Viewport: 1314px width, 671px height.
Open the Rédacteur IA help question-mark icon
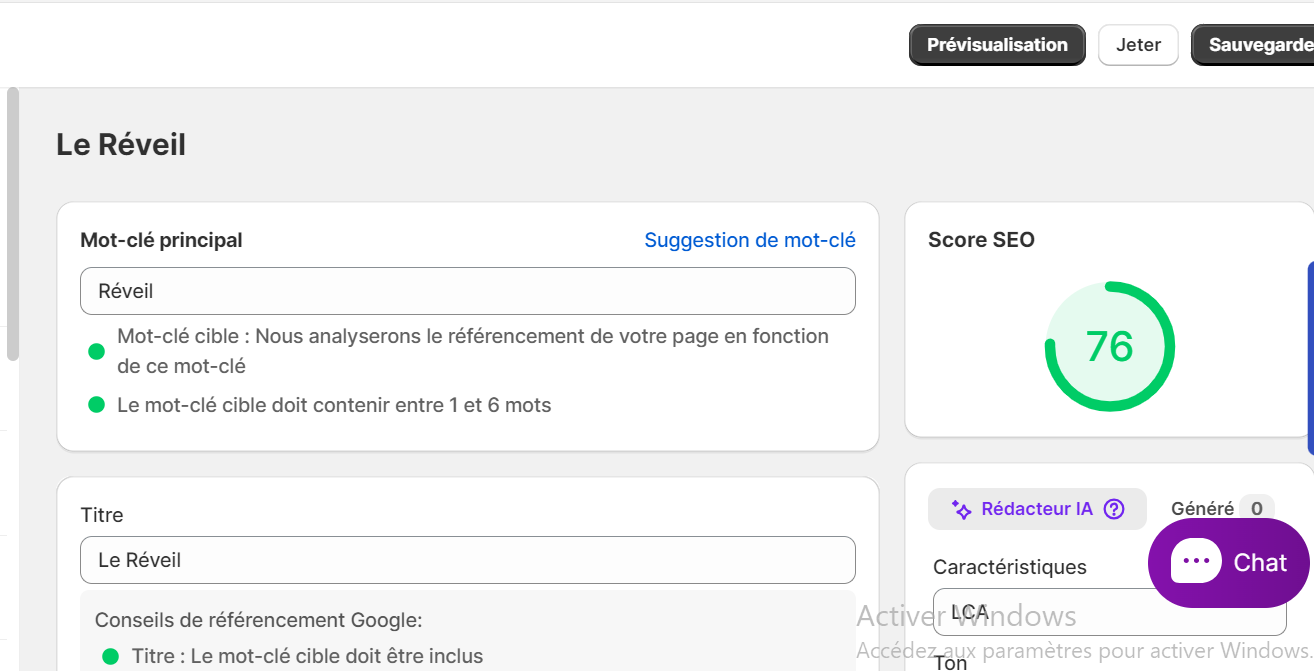pos(1114,509)
